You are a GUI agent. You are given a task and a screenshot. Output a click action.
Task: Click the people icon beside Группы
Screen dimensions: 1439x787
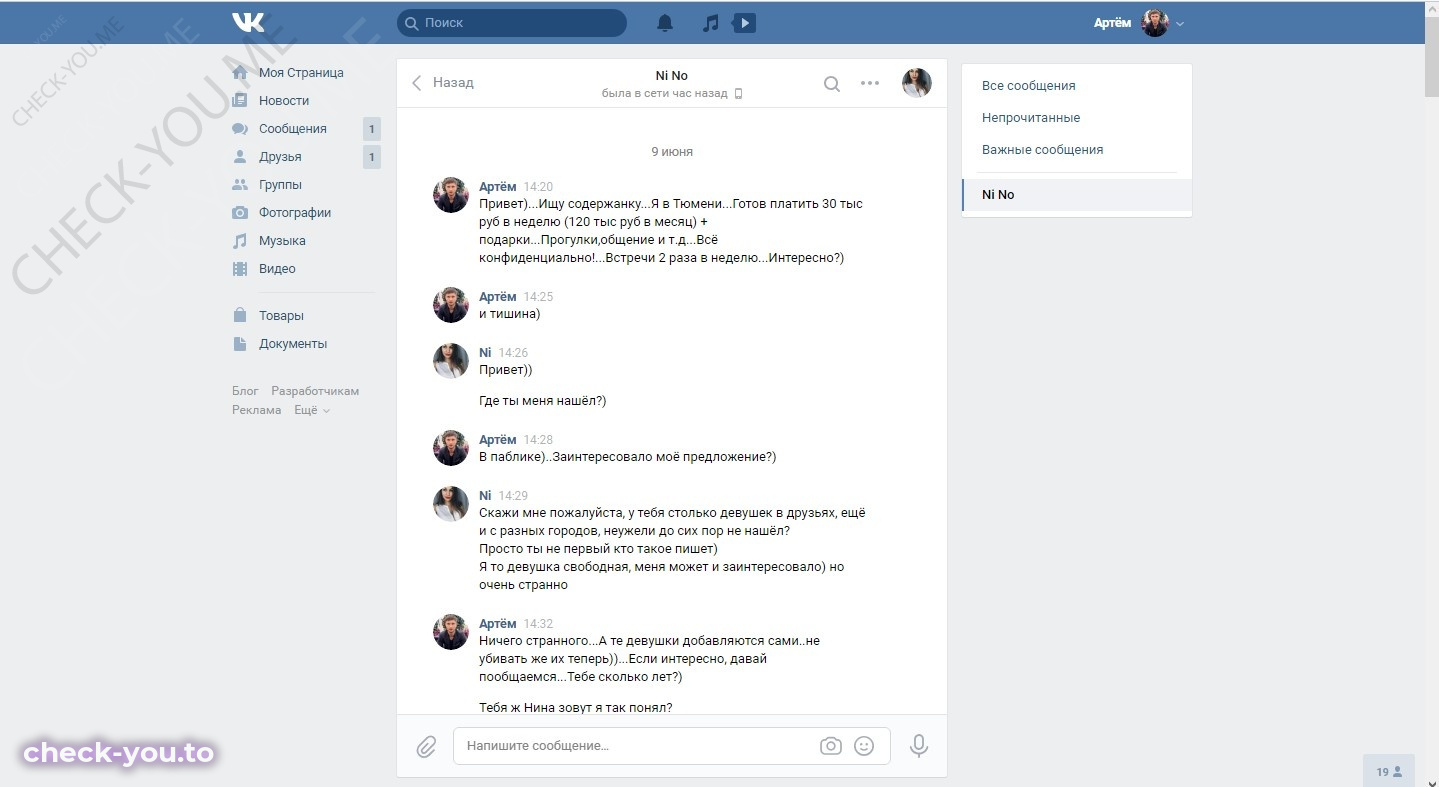[x=240, y=185]
